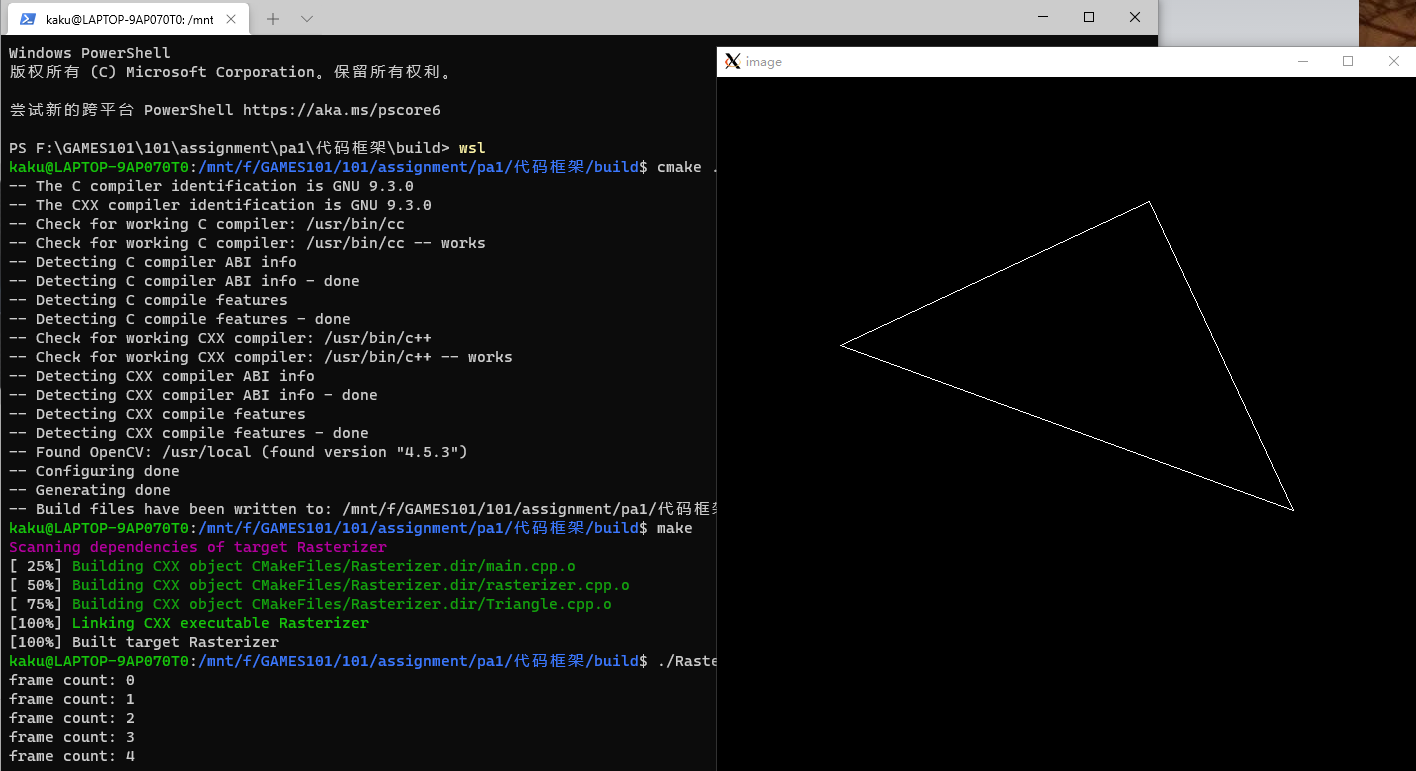Minimize the Windows Terminal window
The width and height of the screenshot is (1416, 771).
1043,17
